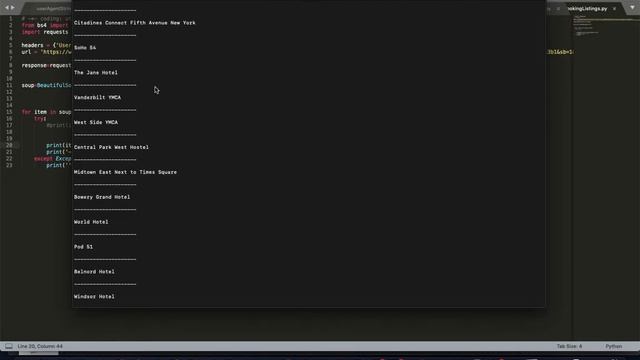Viewport: 640px width, 360px height.
Task: Select 'The Jane Hotel' output line
Action: [x=96, y=73]
